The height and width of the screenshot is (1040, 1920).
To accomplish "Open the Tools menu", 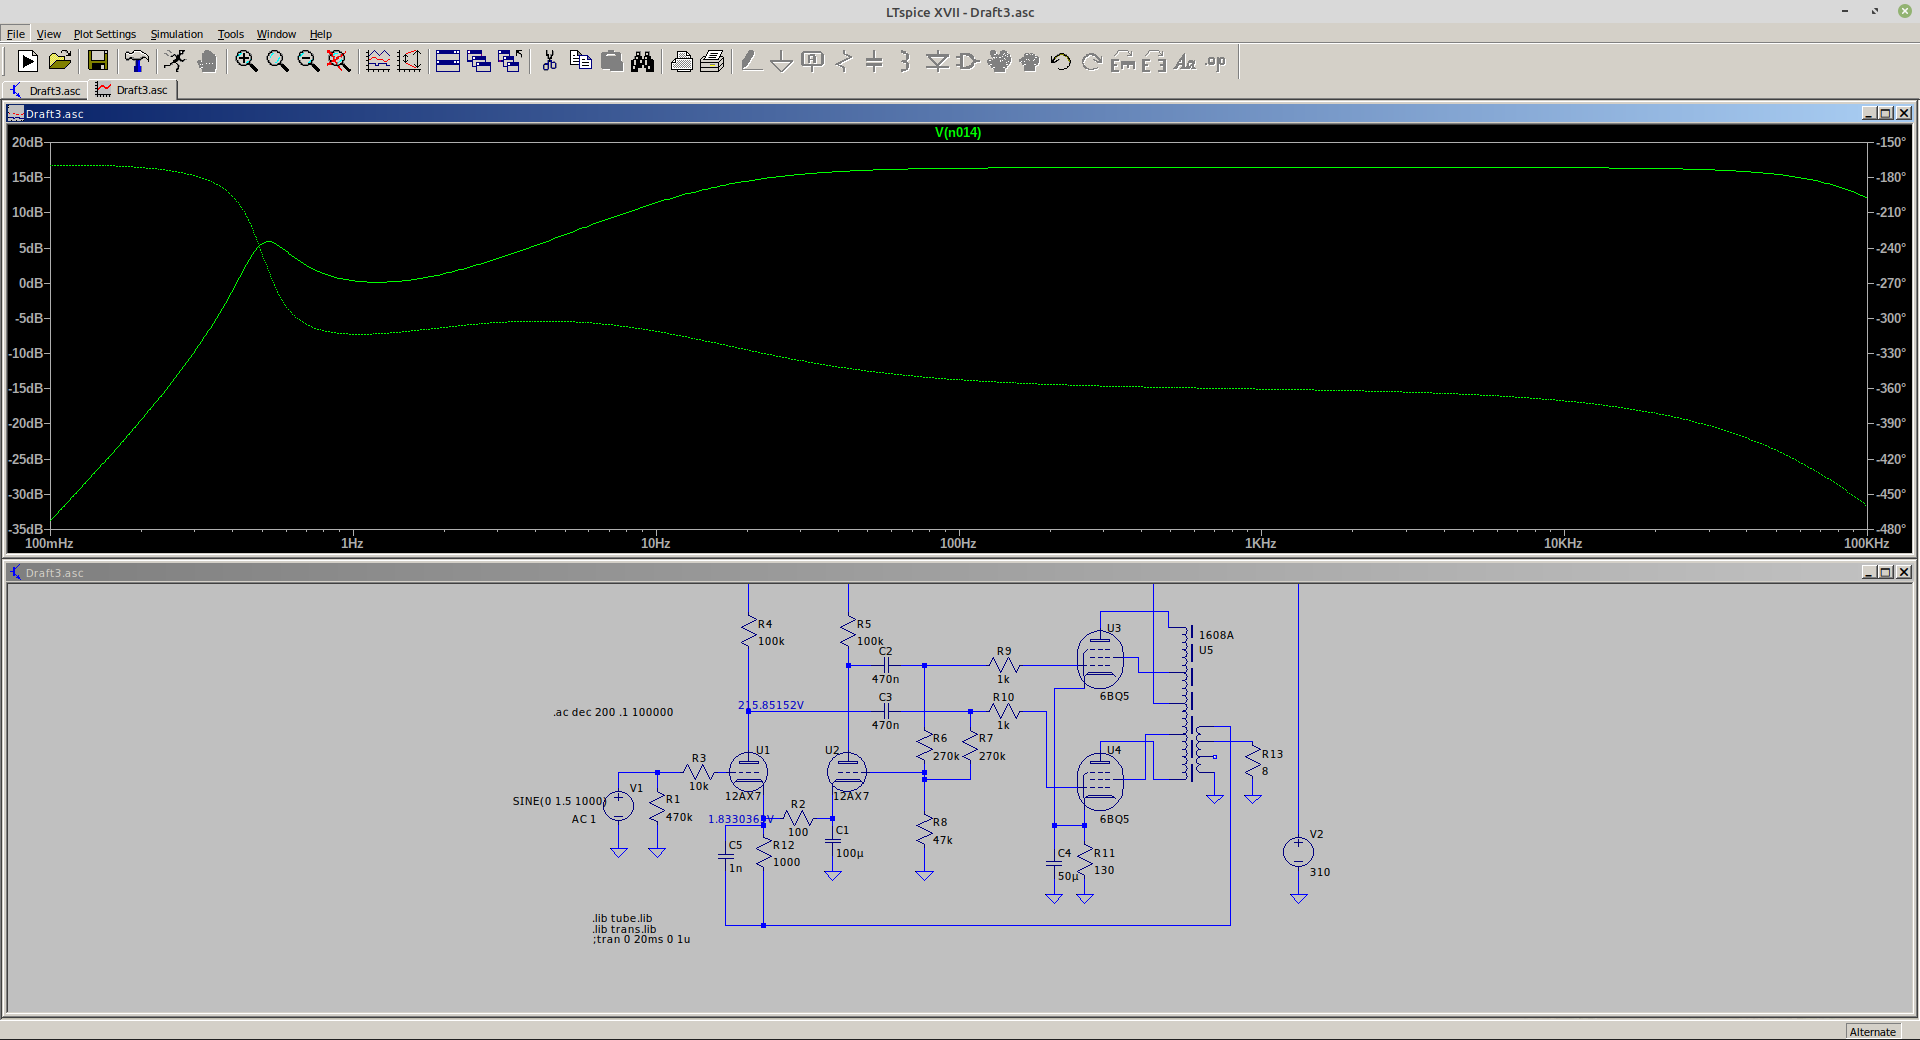I will [231, 34].
